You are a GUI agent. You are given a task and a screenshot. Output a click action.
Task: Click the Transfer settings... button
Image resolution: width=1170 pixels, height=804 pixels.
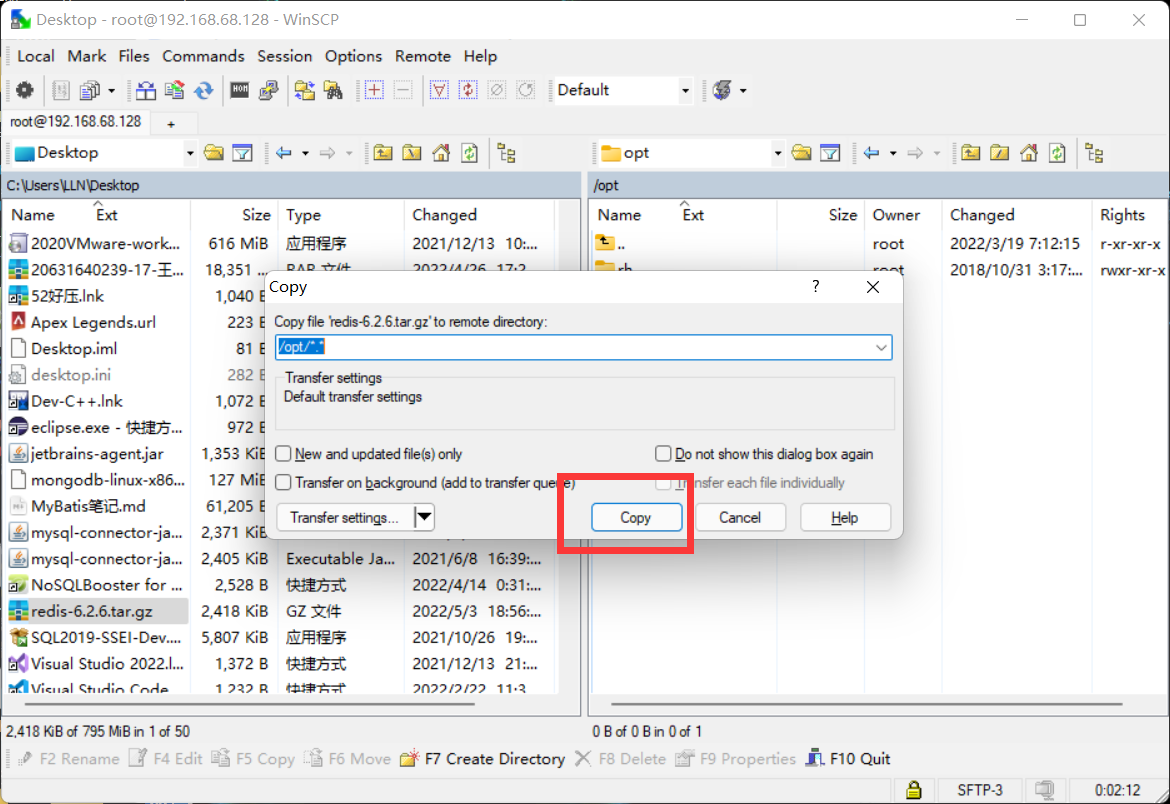(x=345, y=517)
